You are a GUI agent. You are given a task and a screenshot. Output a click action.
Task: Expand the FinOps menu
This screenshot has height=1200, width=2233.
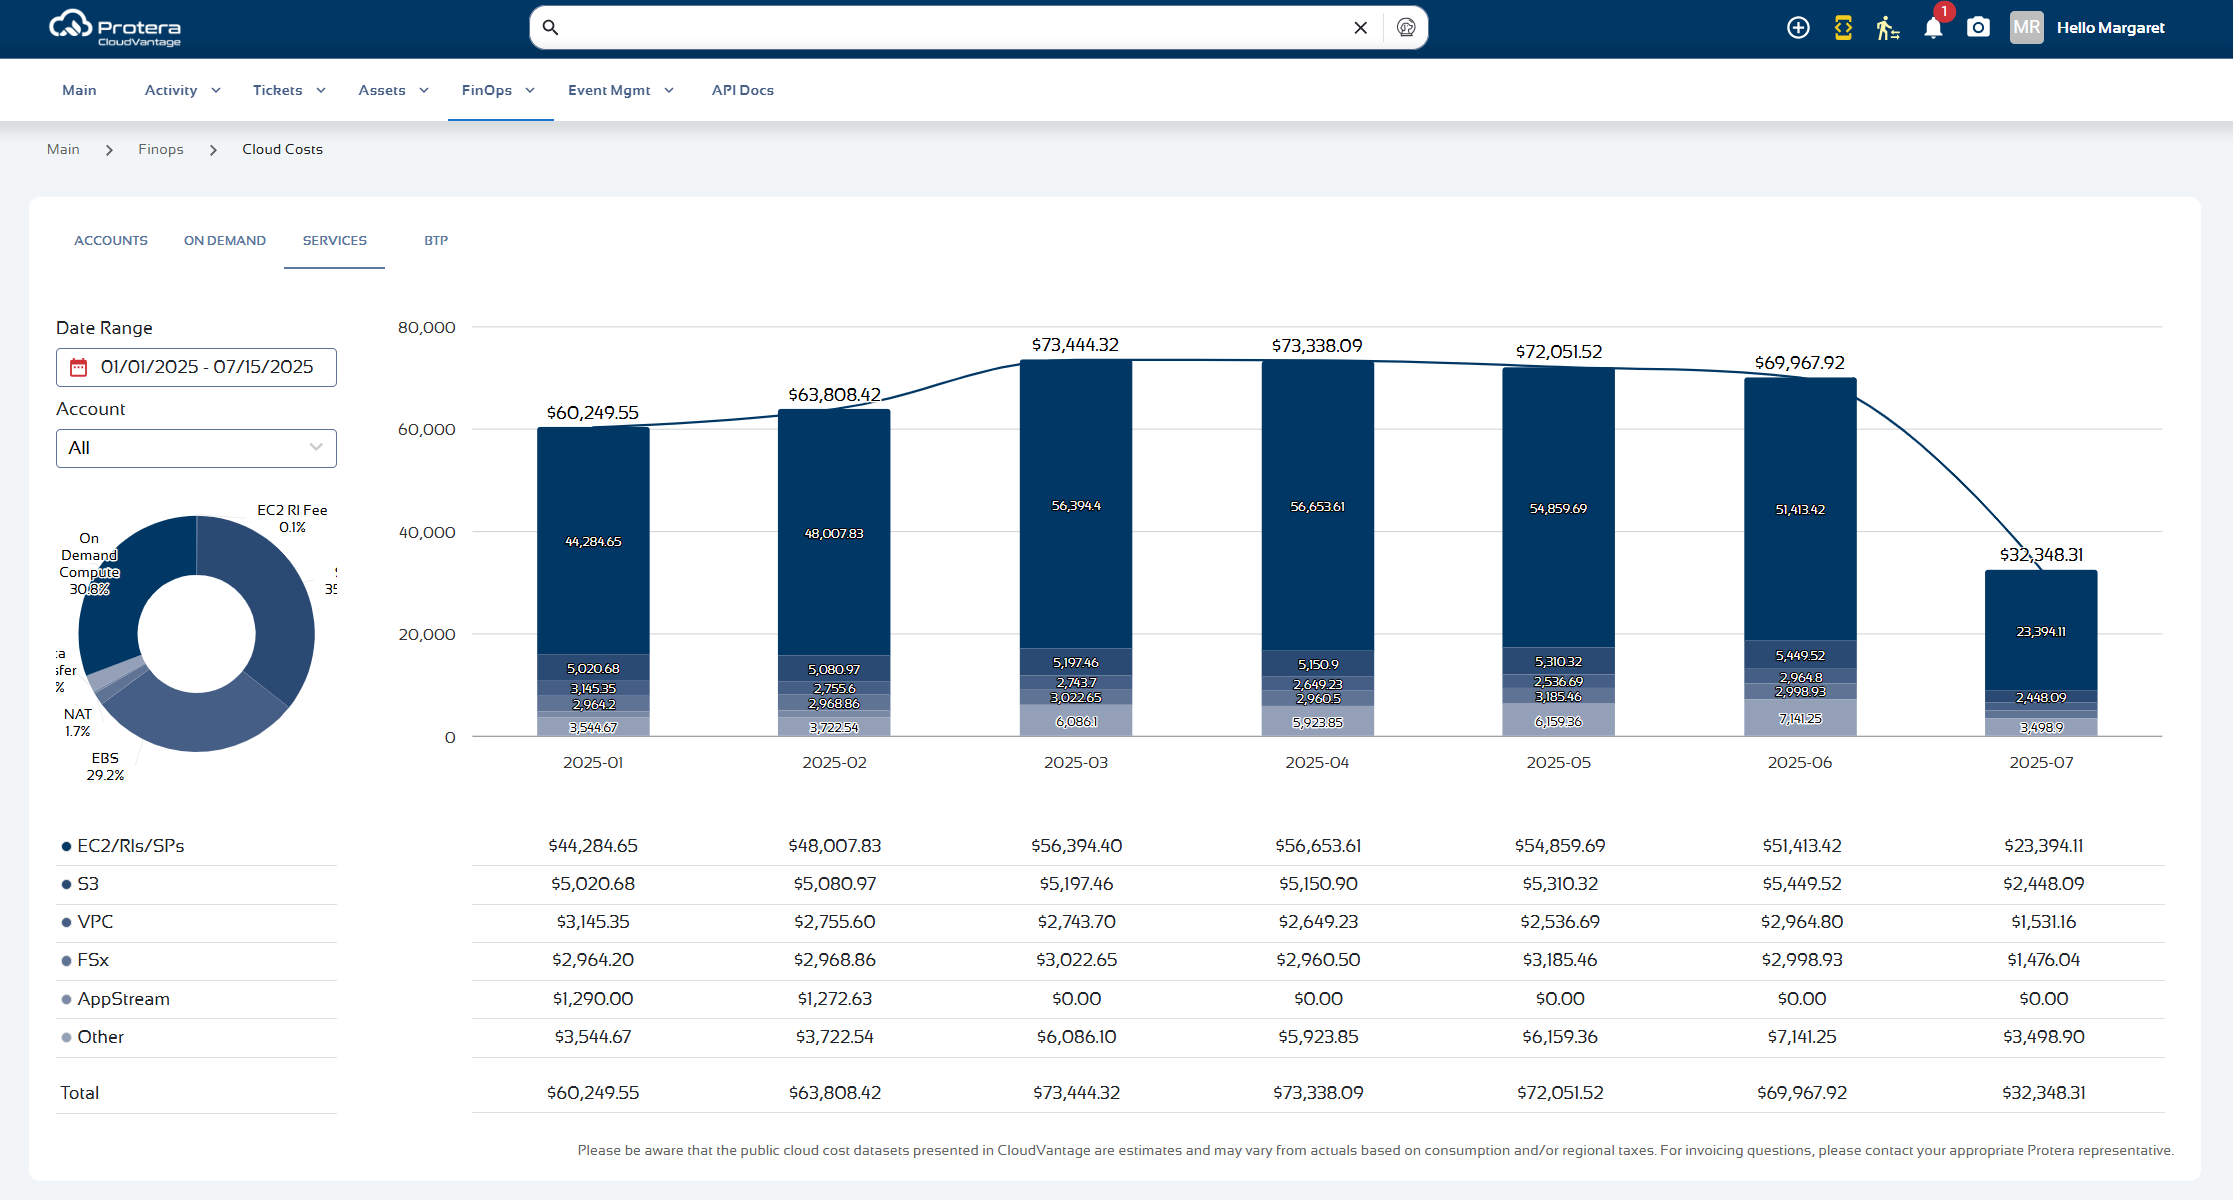coord(499,90)
